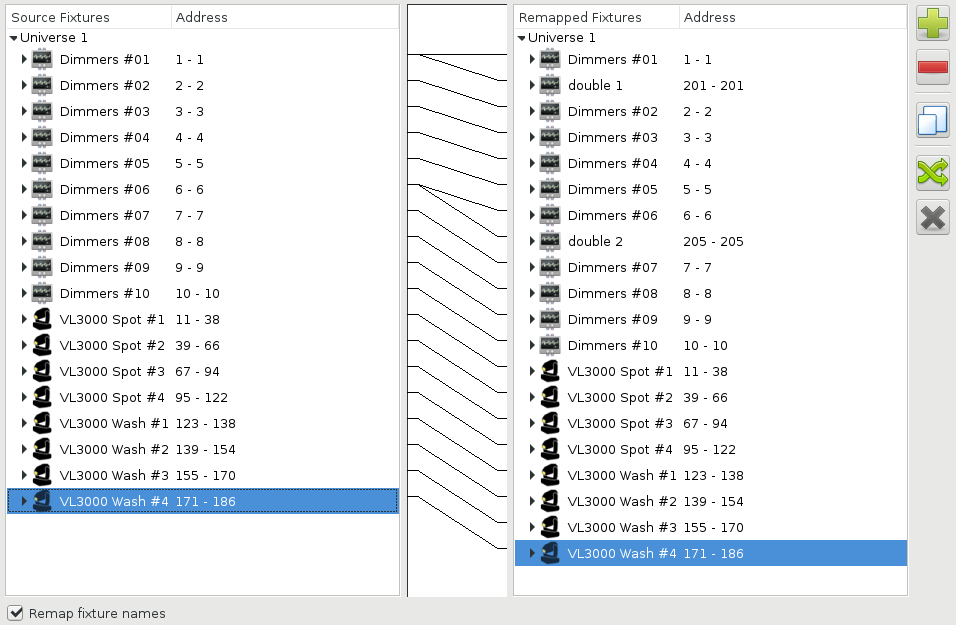956x625 pixels.
Task: Select remapped row 'VL3000 Spot #2'
Action: click(x=710, y=397)
